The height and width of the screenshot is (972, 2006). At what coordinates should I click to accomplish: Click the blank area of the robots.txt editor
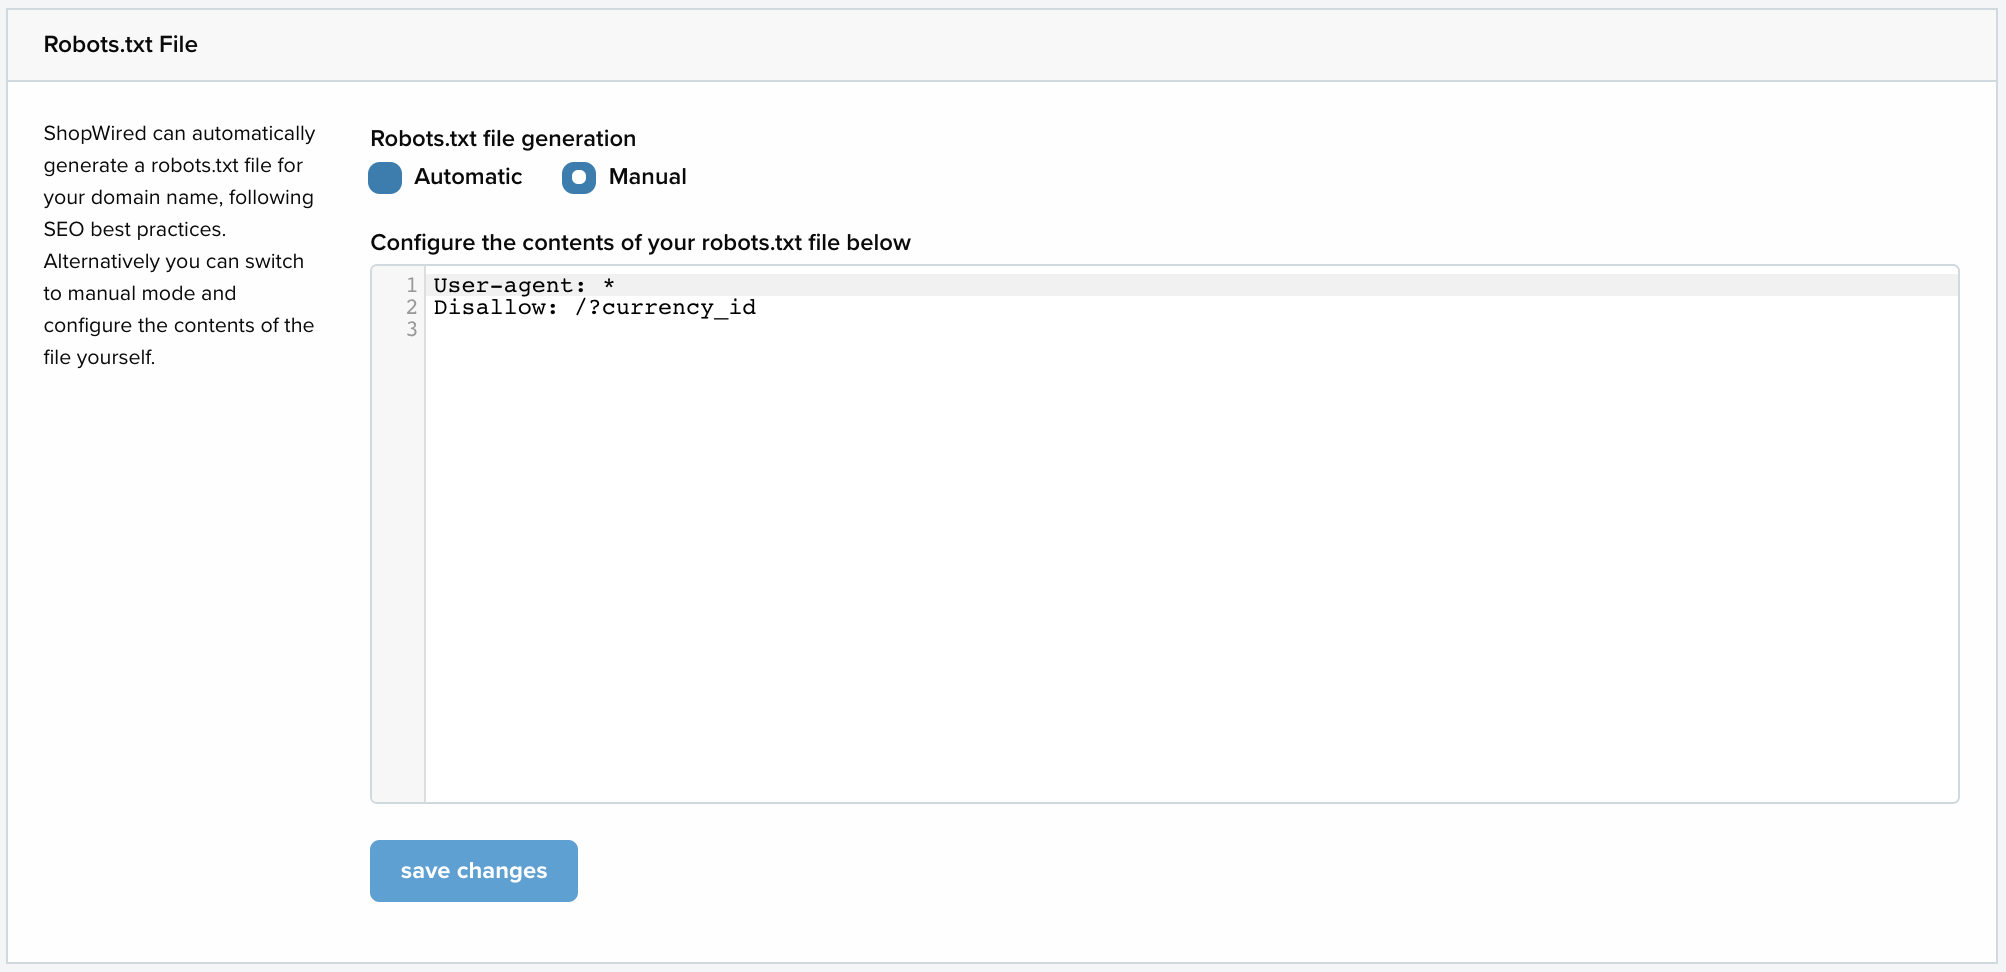[x=1190, y=570]
